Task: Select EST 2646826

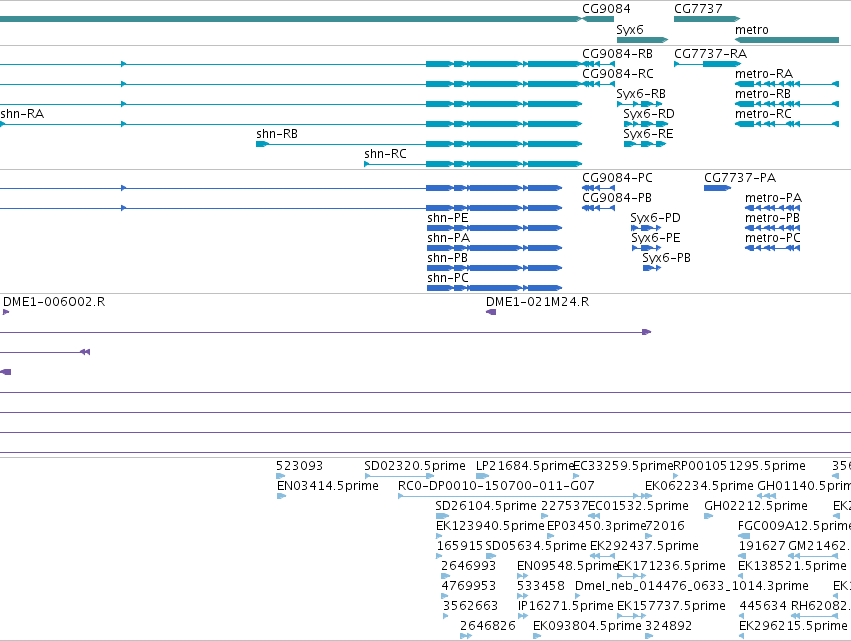Action: pyautogui.click(x=466, y=636)
